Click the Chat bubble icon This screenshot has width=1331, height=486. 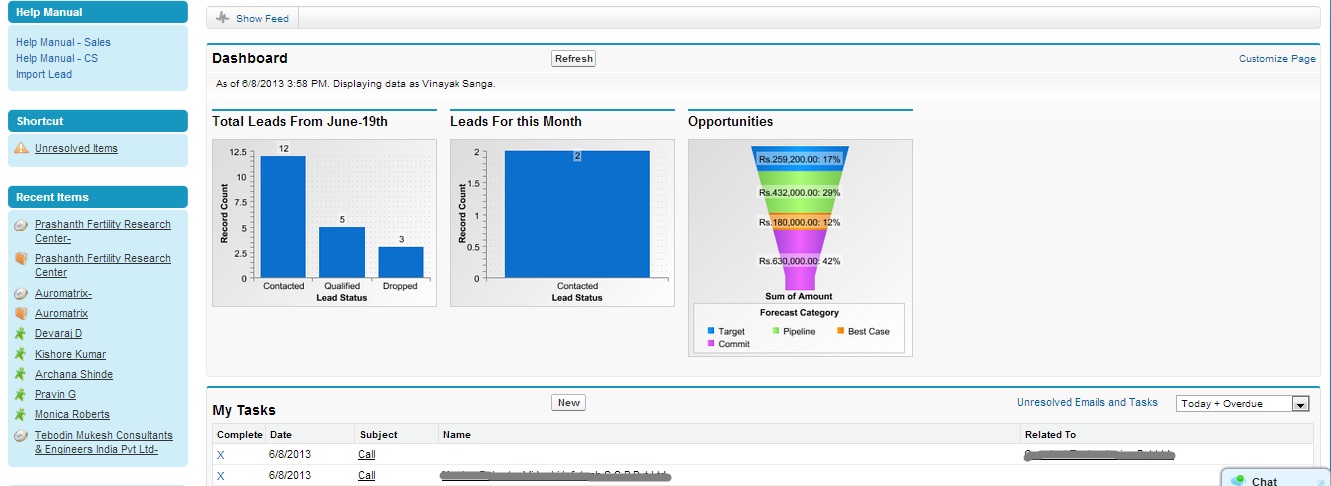tap(1238, 481)
